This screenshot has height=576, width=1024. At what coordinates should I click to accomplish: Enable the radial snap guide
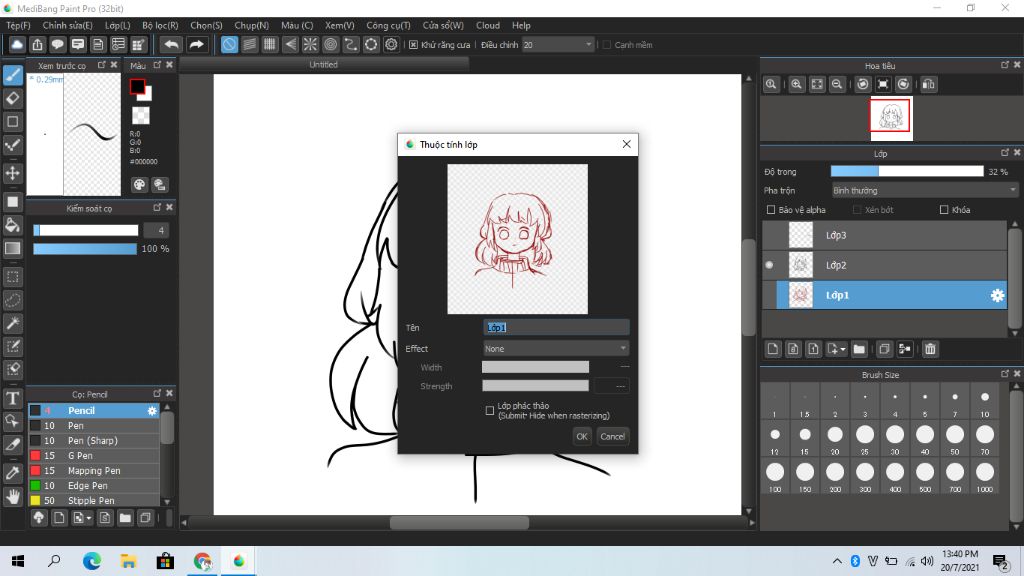click(310, 44)
